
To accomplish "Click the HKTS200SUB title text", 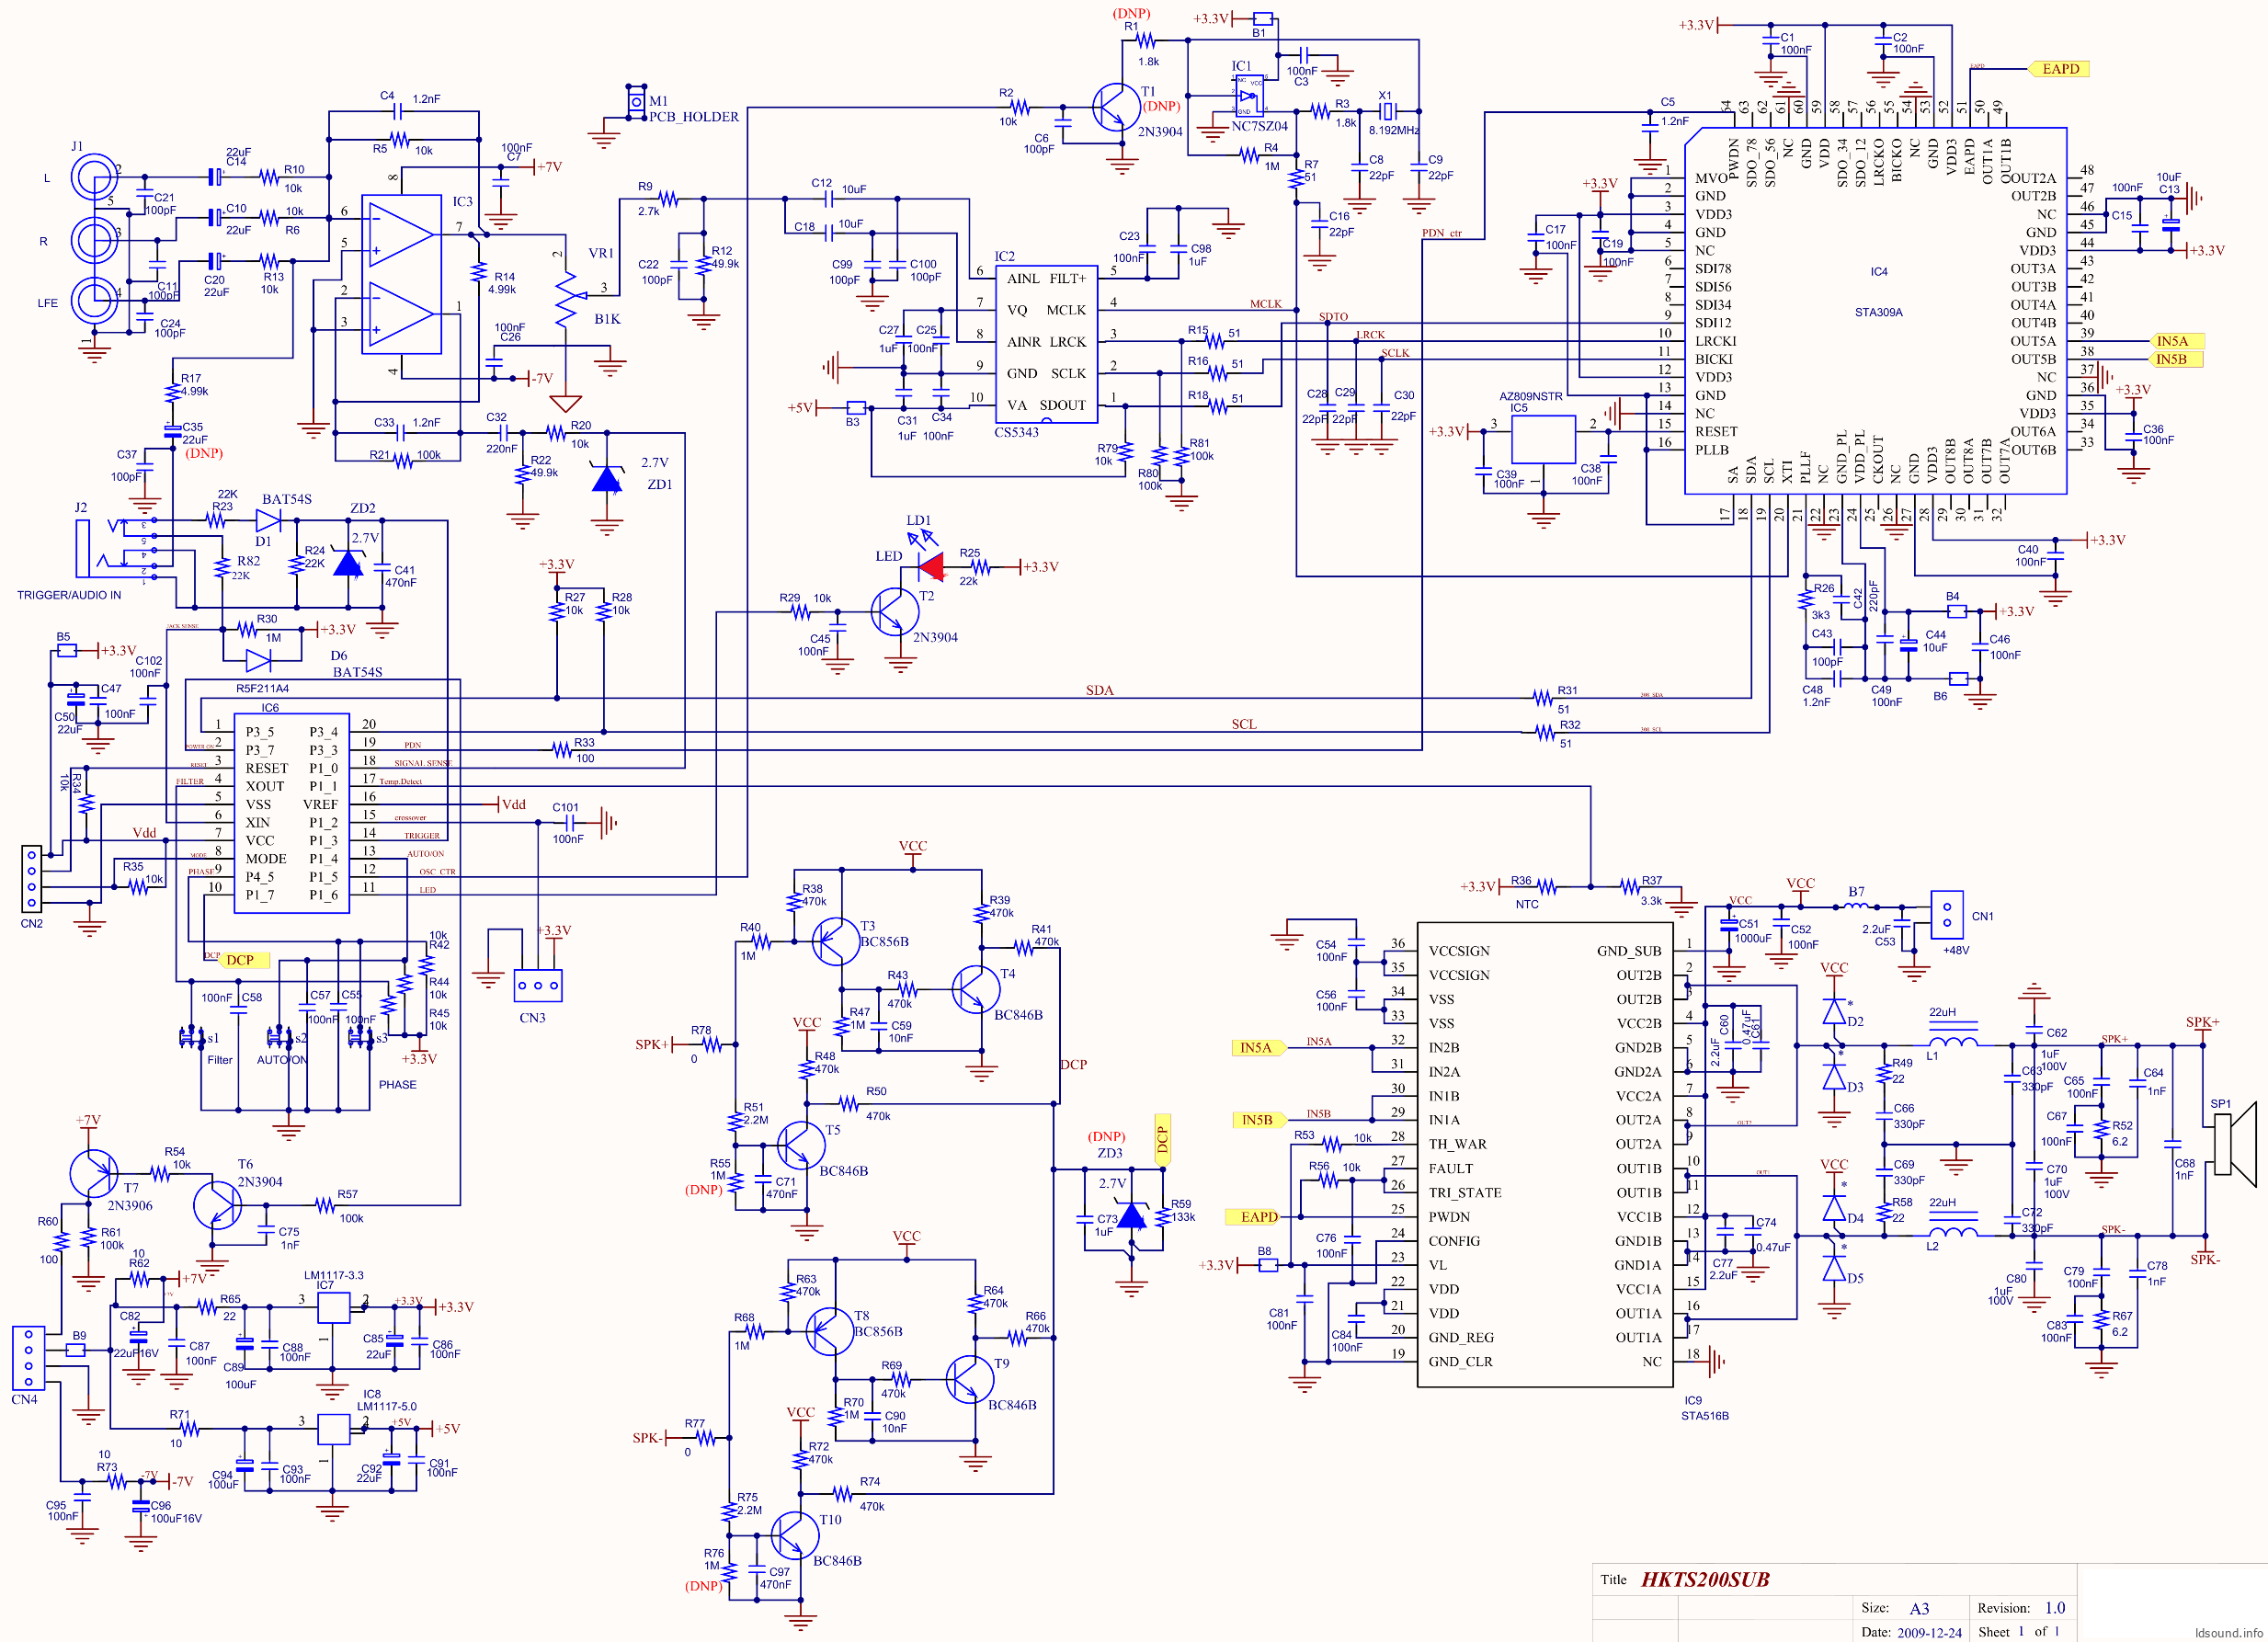I will point(1705,1580).
